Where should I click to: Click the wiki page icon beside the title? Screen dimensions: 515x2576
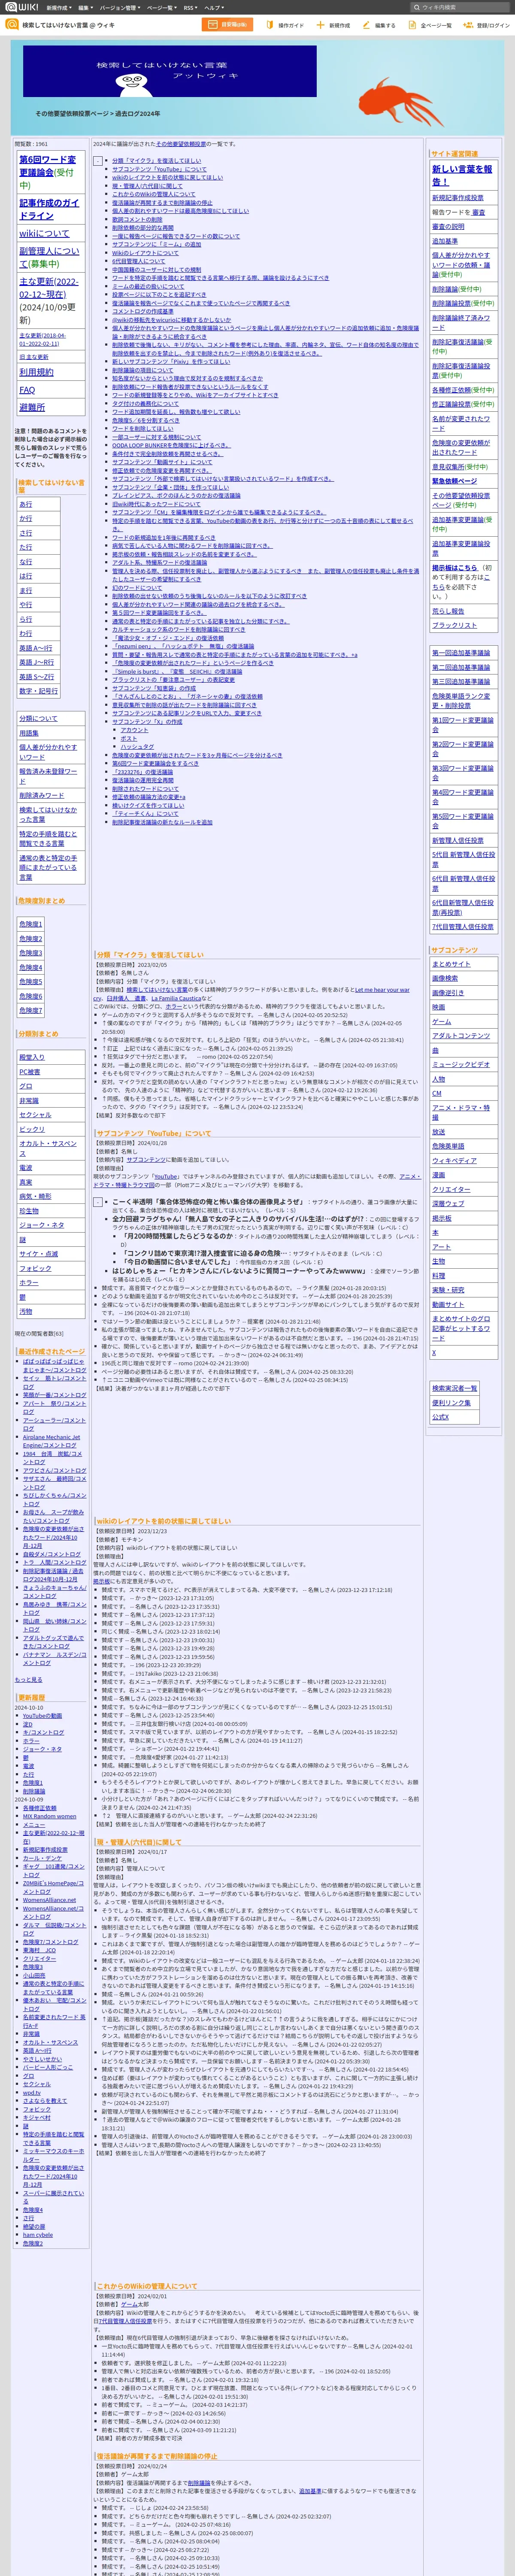click(12, 25)
